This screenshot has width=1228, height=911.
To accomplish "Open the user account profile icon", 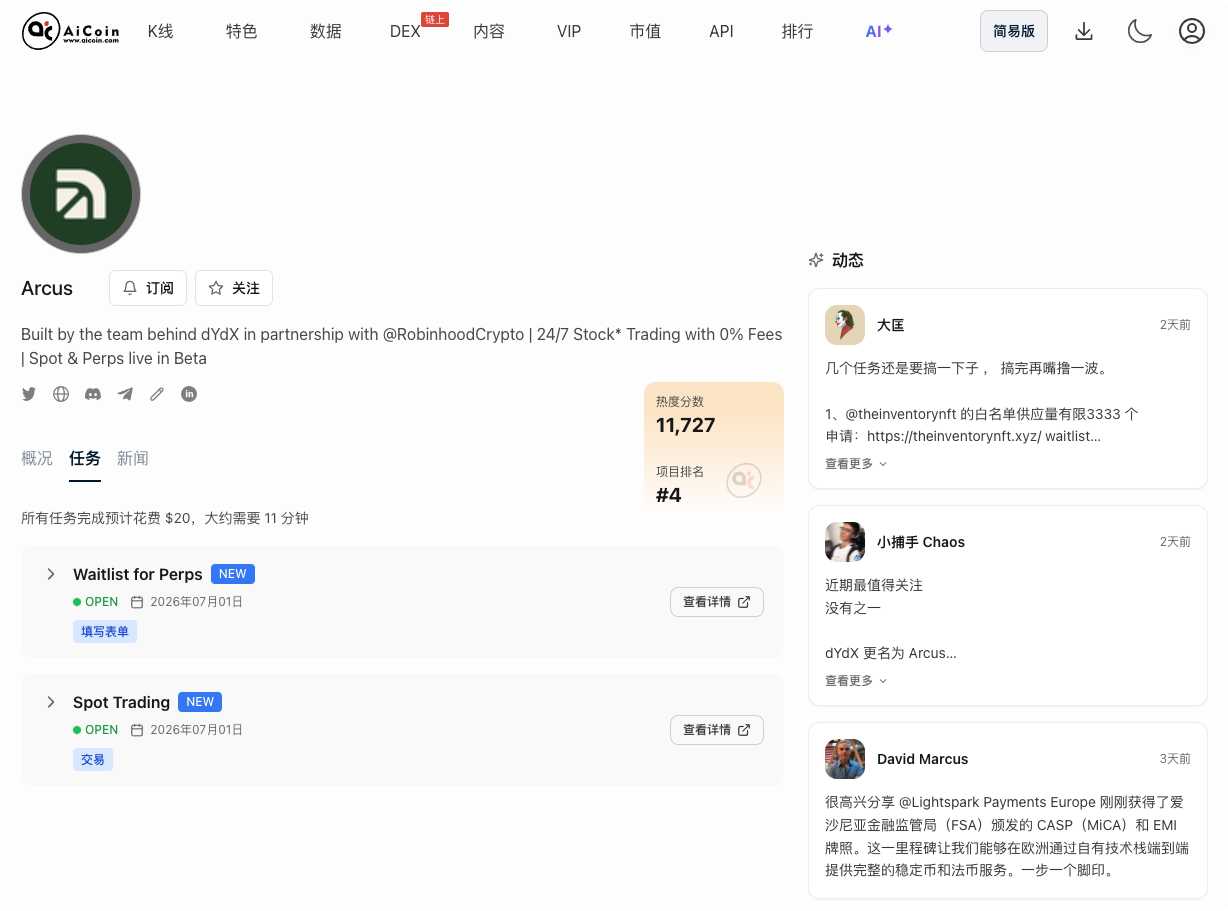I will click(x=1191, y=32).
